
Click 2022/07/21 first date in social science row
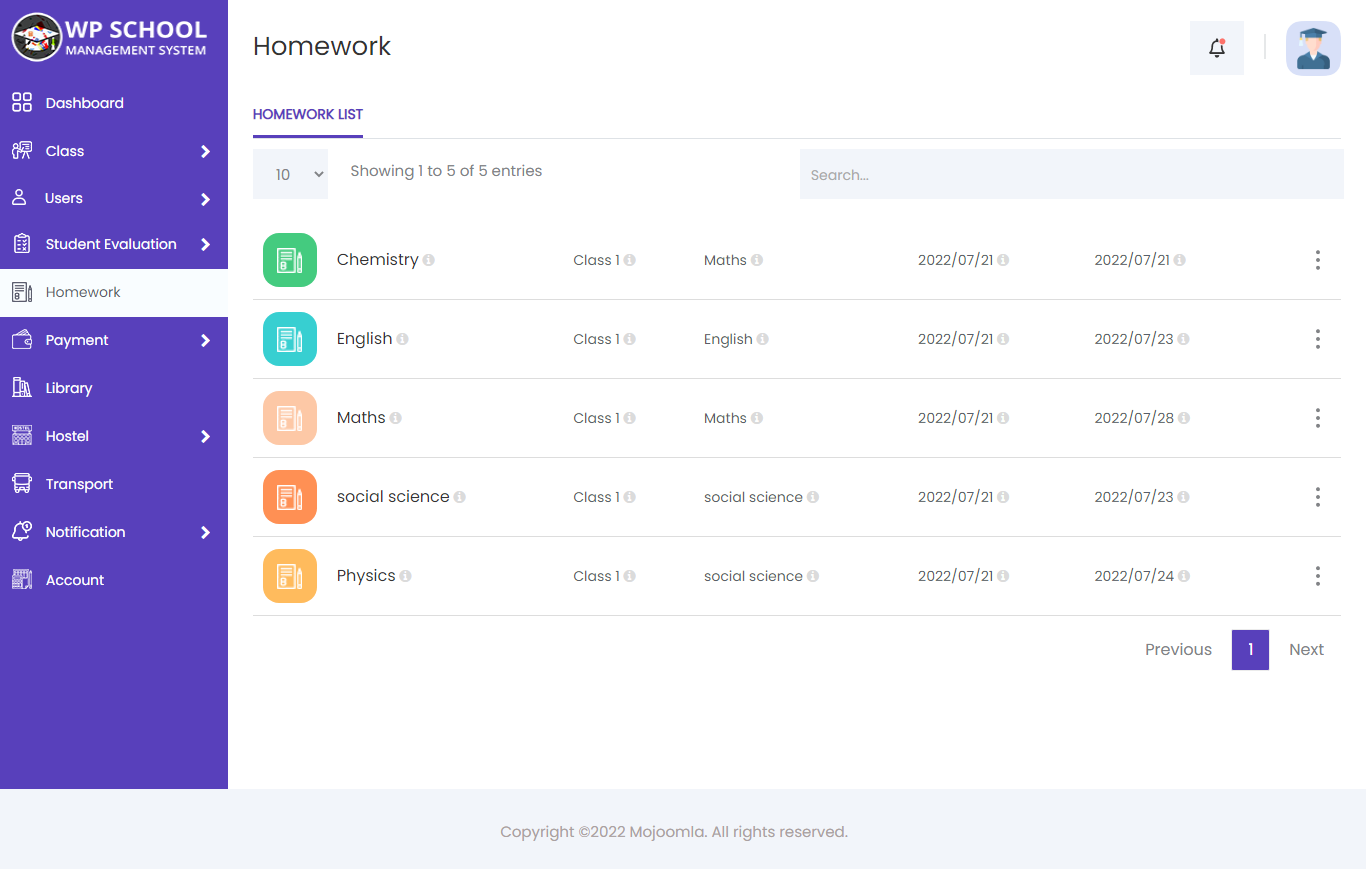[955, 497]
